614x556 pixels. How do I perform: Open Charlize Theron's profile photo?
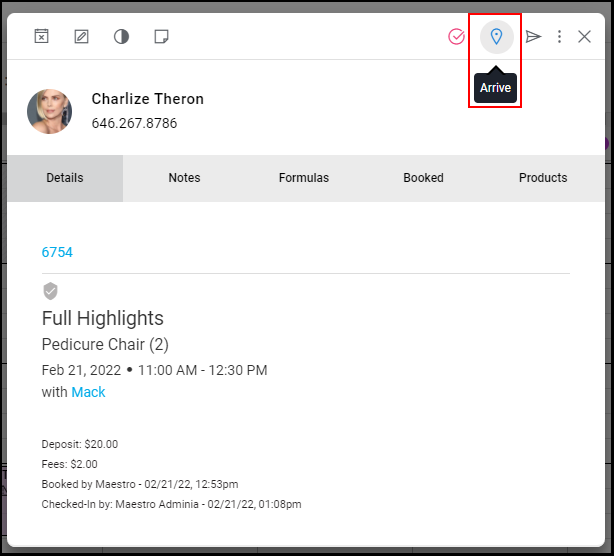click(x=49, y=112)
